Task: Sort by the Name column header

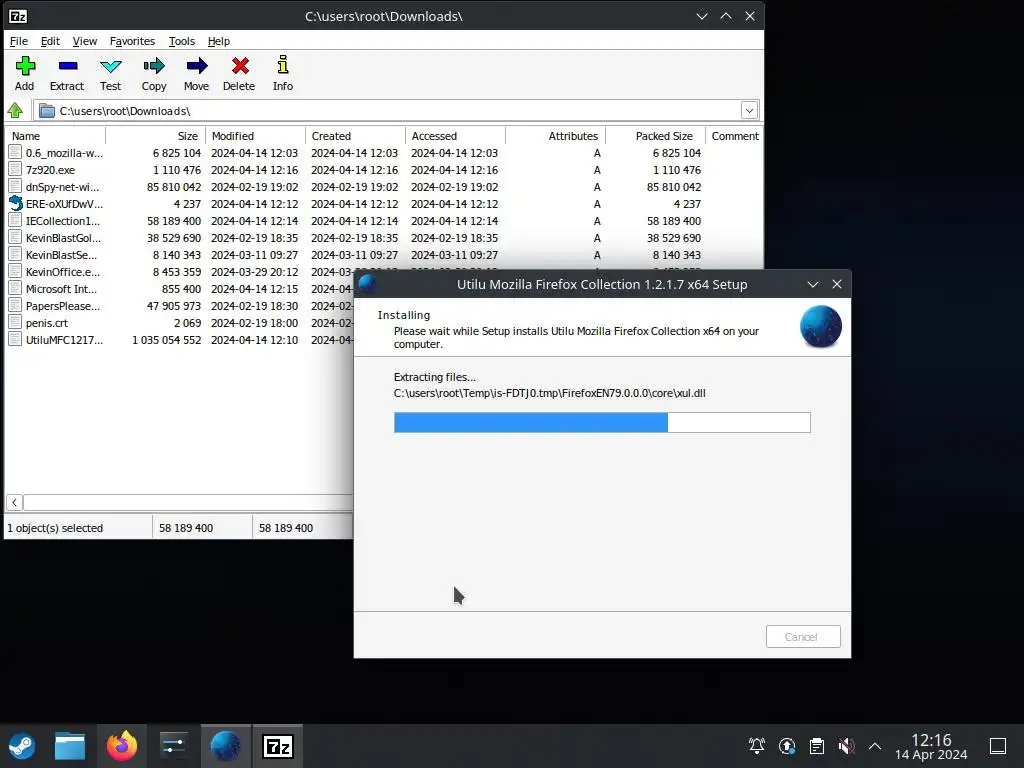Action: [55, 136]
